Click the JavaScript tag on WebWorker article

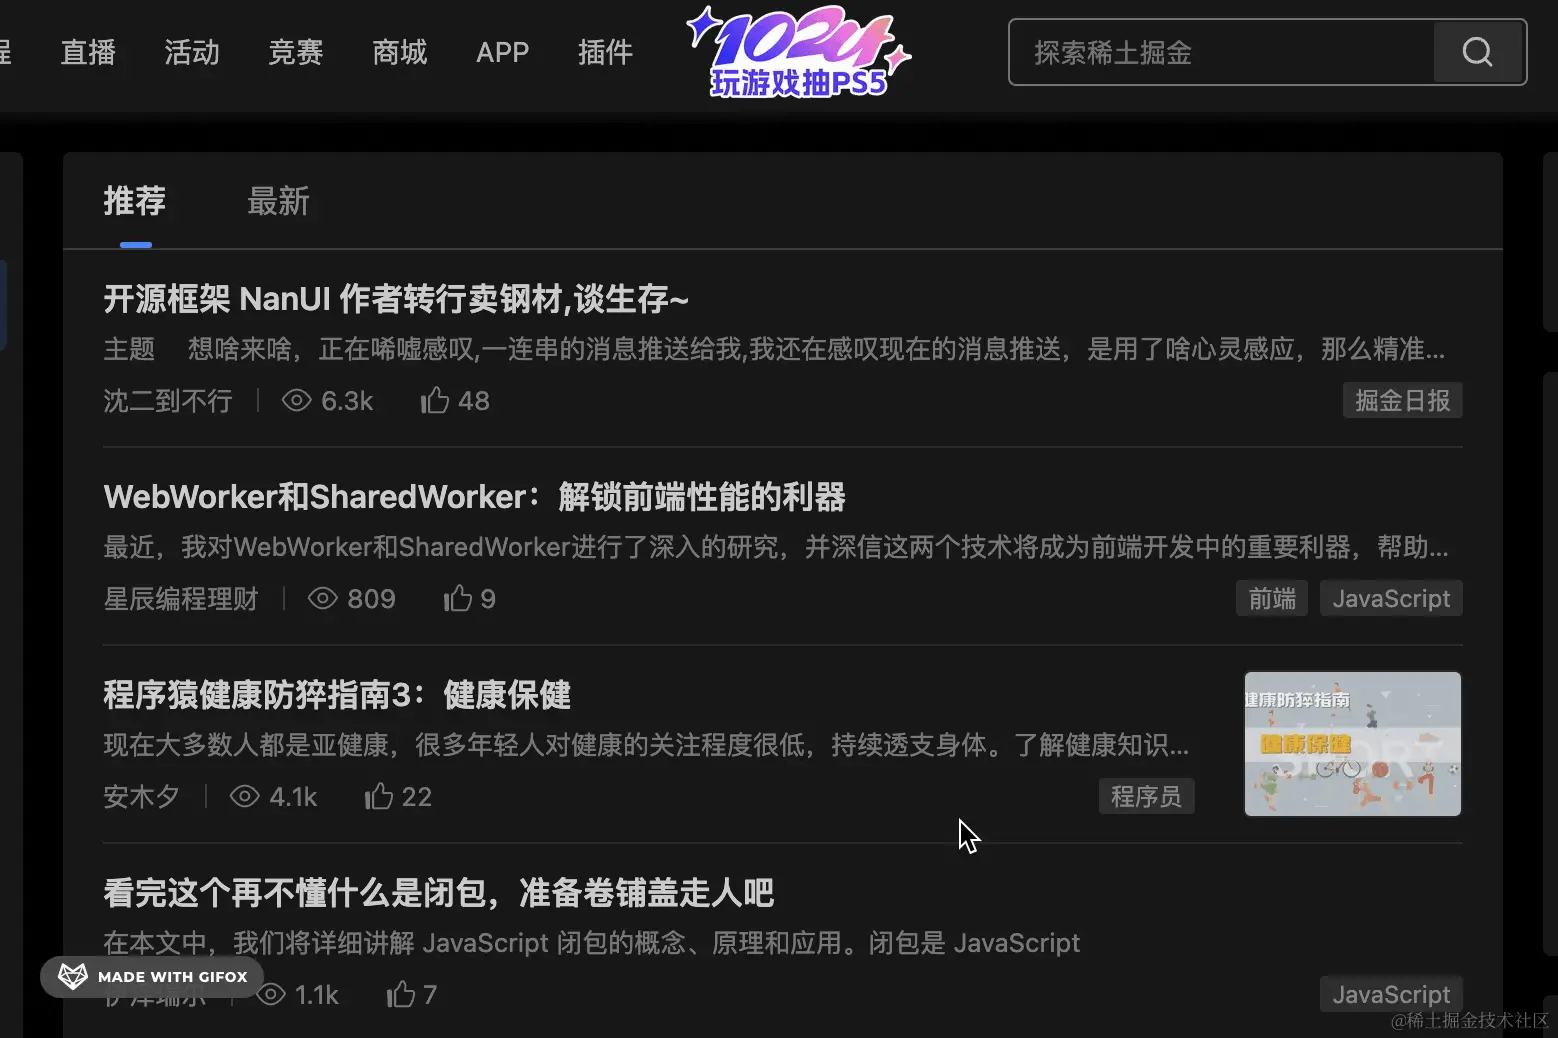tap(1391, 599)
